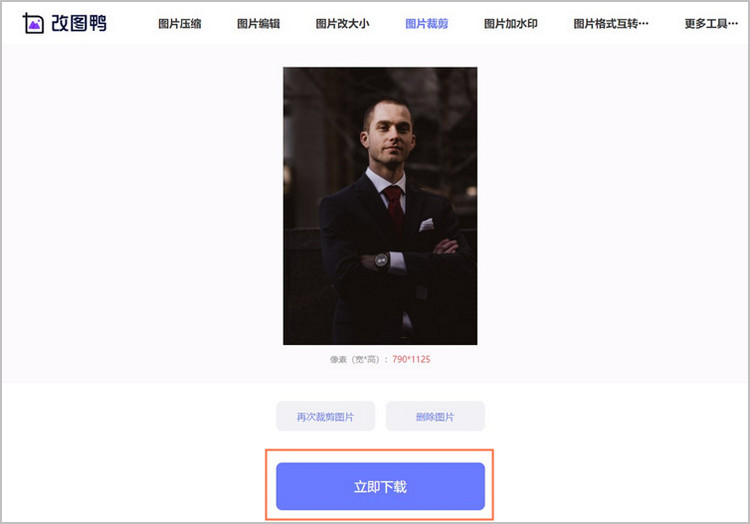Click the 改图鸭 logo icon
Image resolution: width=750 pixels, height=524 pixels.
click(33, 23)
